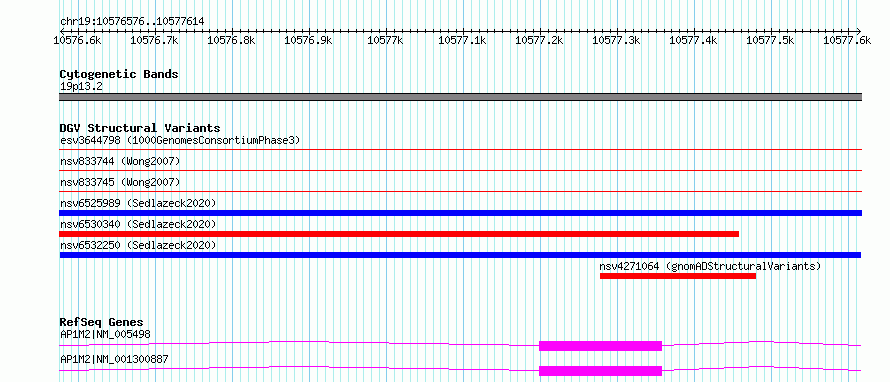
Task: Click the DGV Structural Variants track title
Action: (x=140, y=128)
